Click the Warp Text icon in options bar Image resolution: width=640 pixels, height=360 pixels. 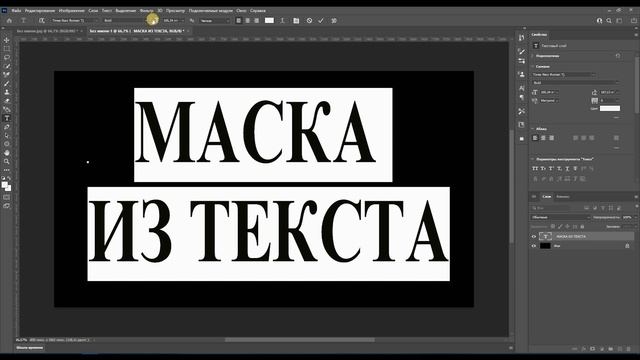tap(282, 20)
